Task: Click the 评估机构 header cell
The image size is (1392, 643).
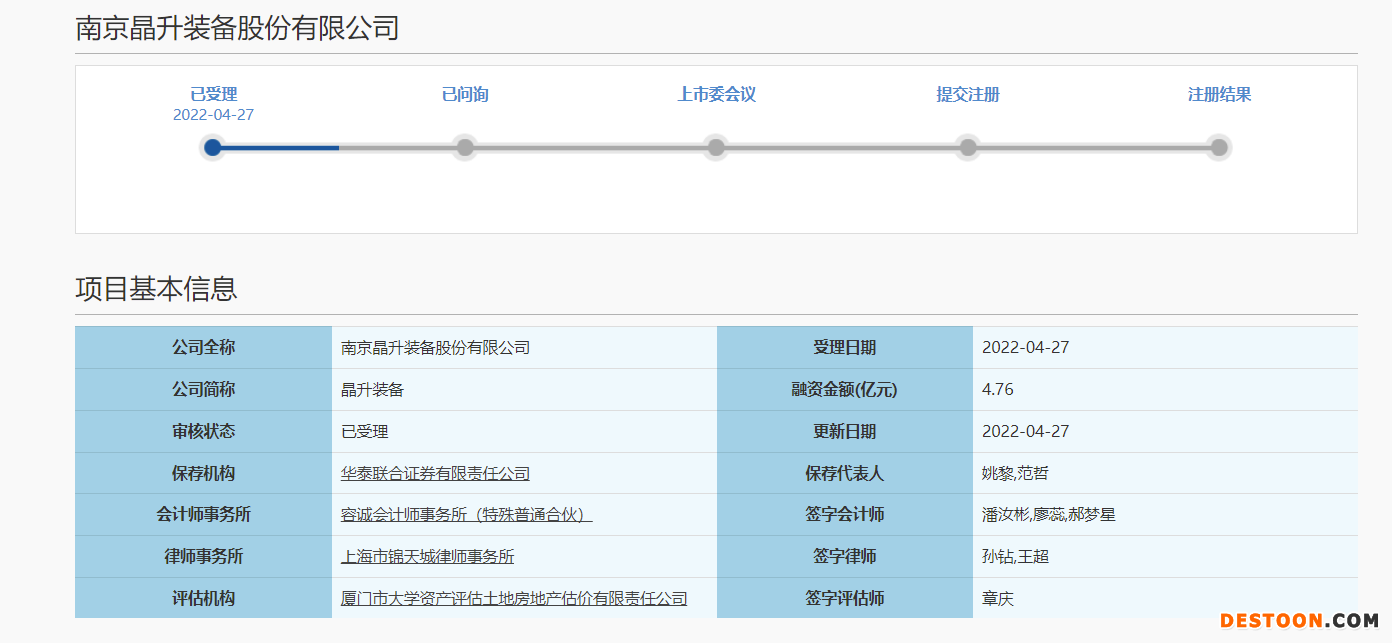Action: pos(204,599)
